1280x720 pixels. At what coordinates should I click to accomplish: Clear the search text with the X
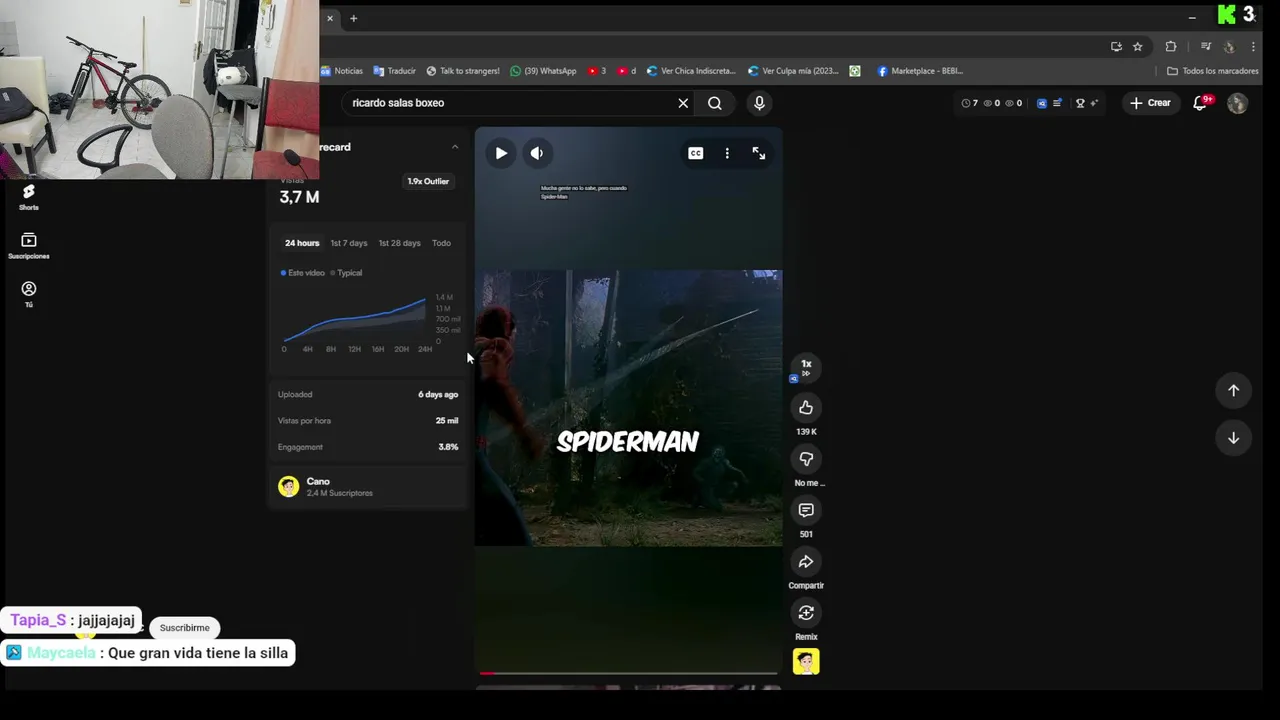pos(683,103)
